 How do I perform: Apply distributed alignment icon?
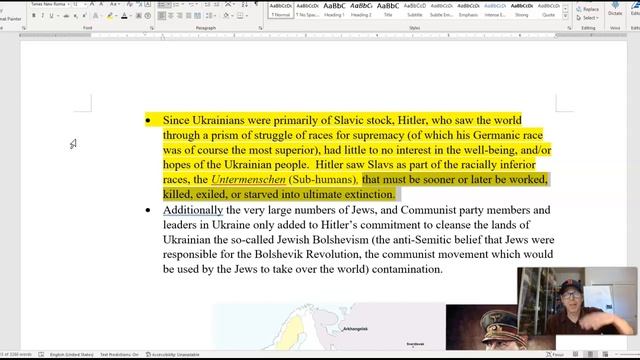coord(198,16)
